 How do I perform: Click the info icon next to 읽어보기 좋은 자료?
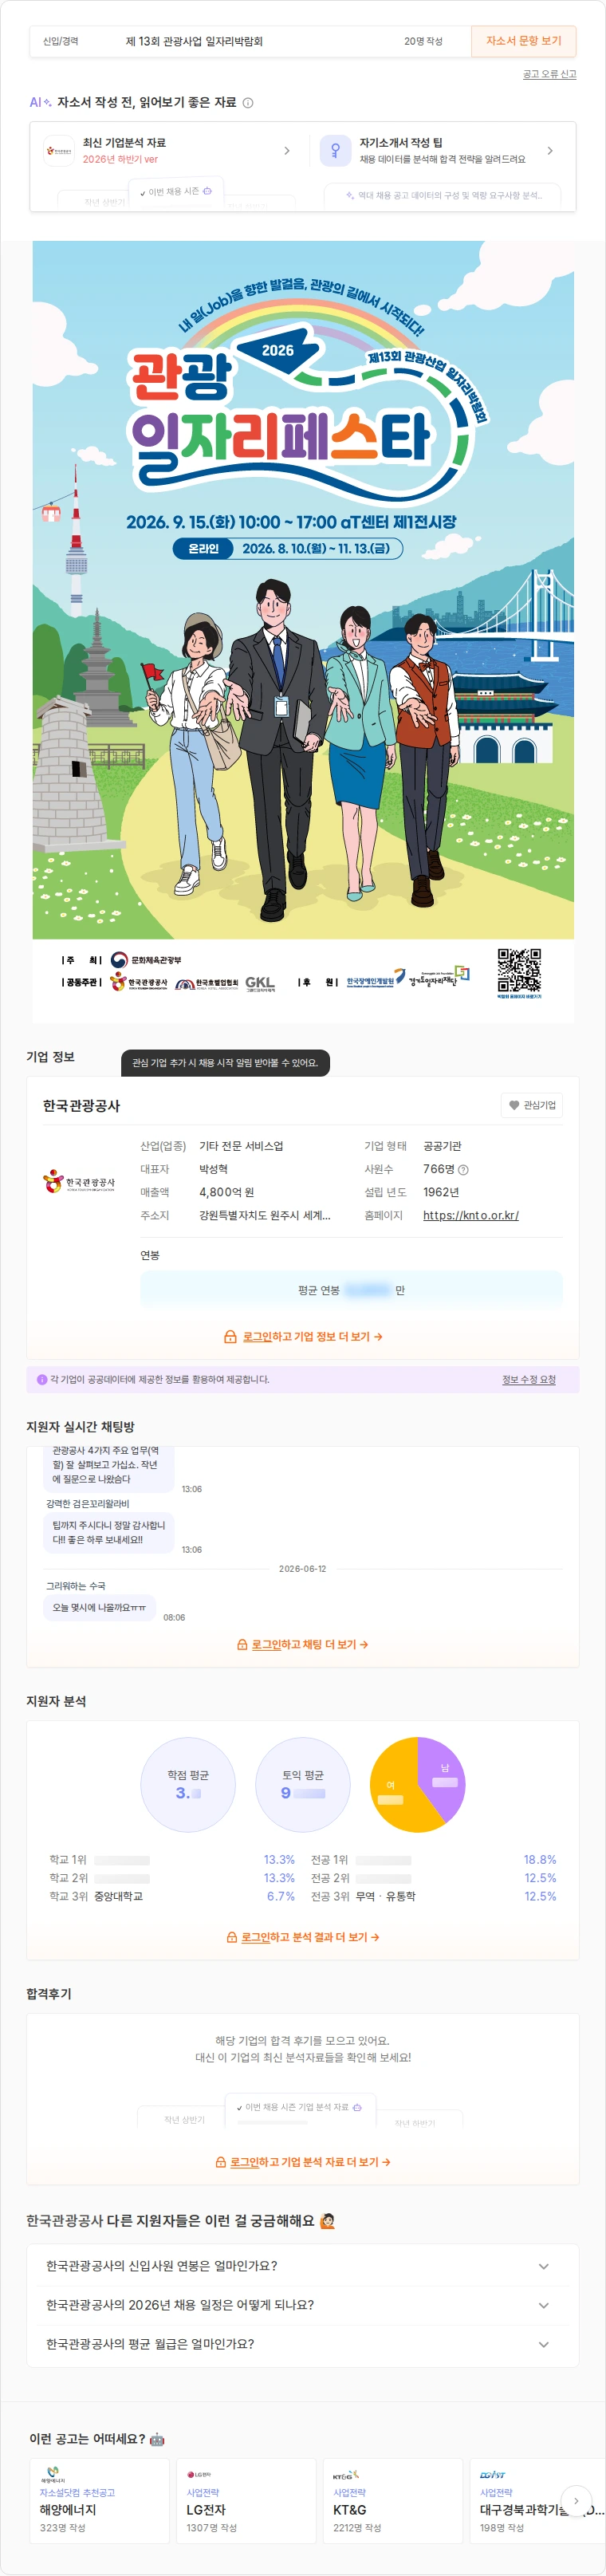(248, 103)
